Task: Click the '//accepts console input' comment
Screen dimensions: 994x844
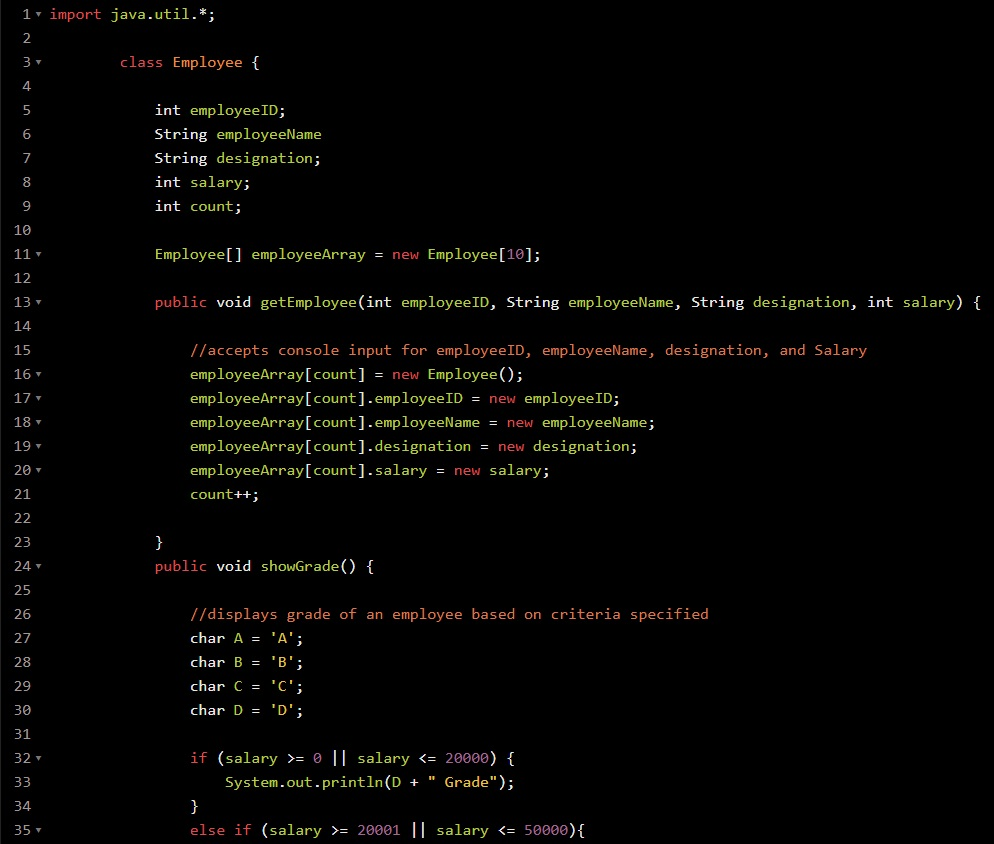Action: (x=528, y=351)
